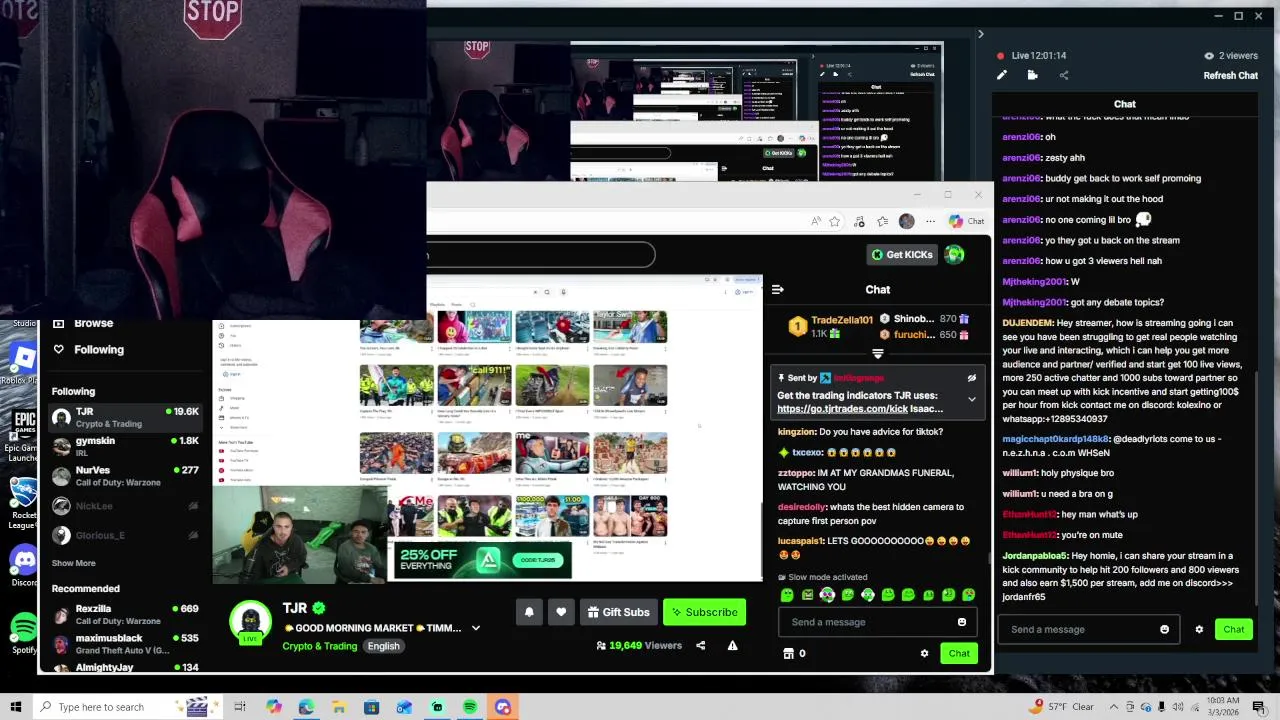Image resolution: width=1280 pixels, height=720 pixels.
Task: Click the green Chat button in the streaming app
Action: point(1234,629)
